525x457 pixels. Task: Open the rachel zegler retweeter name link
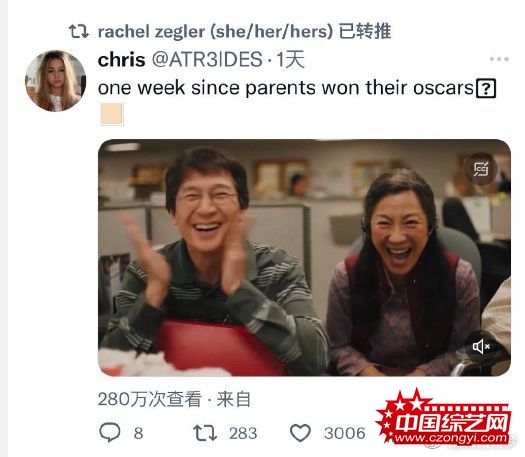tap(215, 31)
